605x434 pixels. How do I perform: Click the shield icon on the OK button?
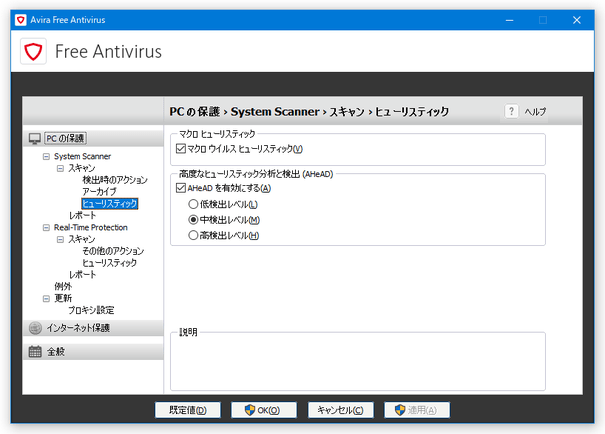click(250, 410)
